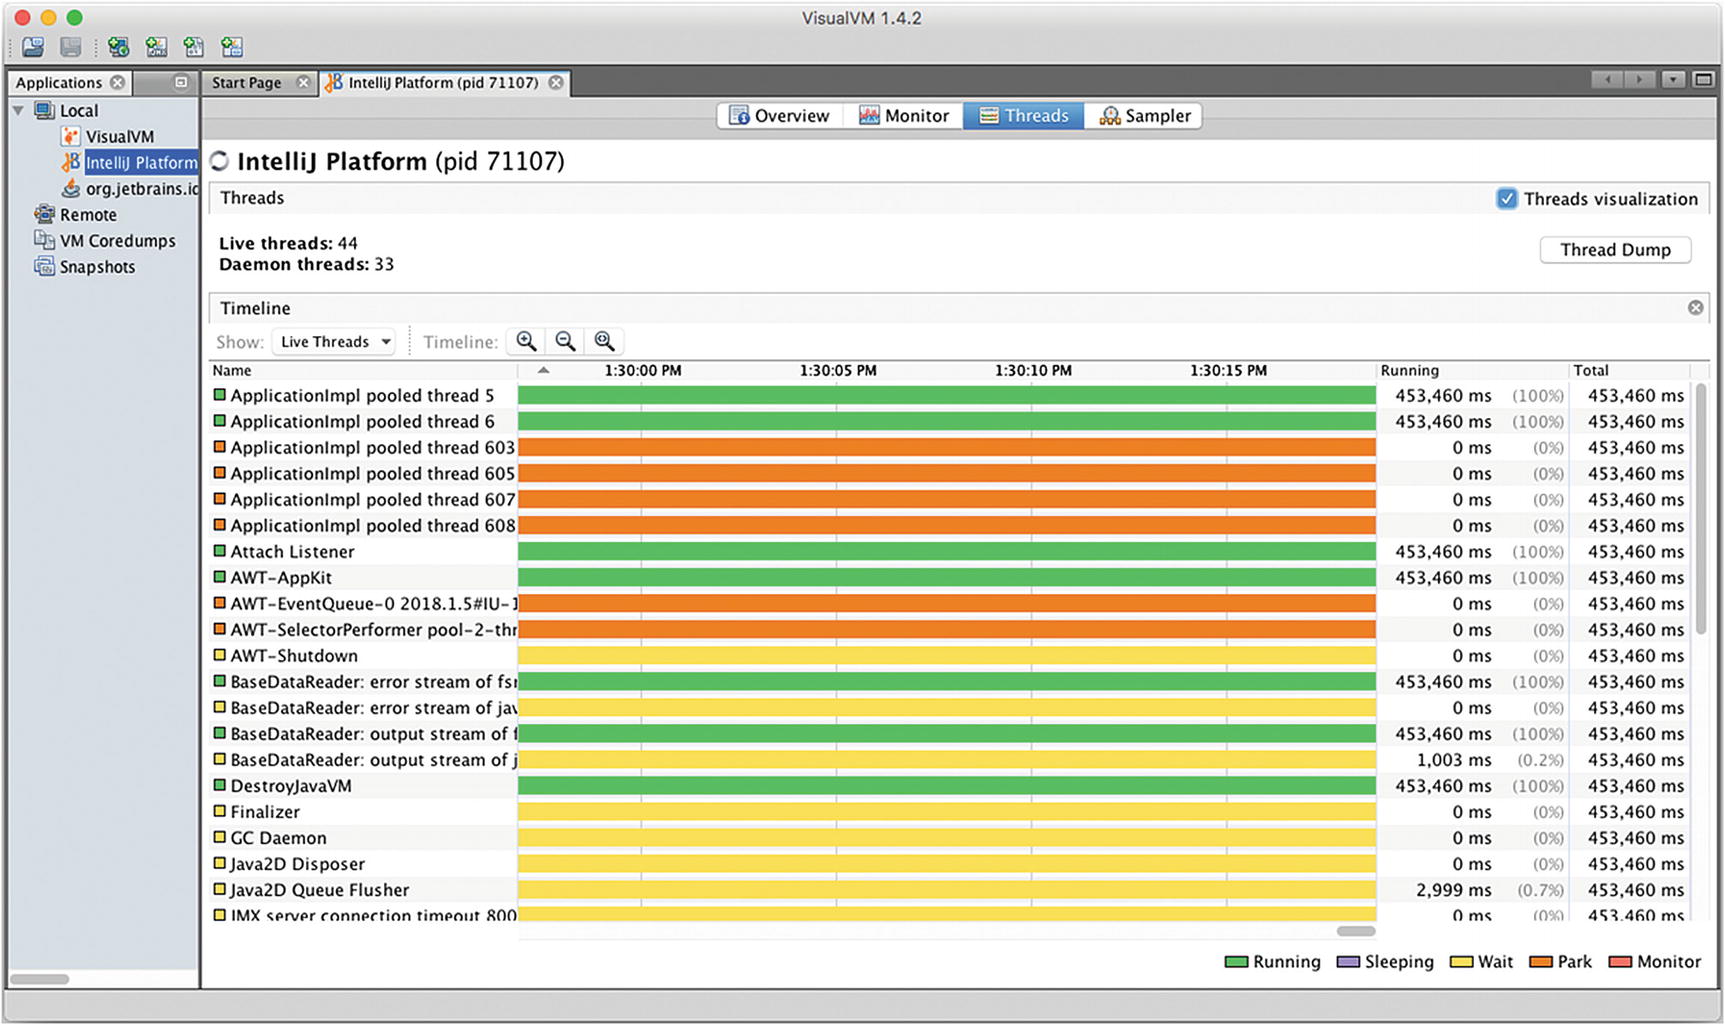Click the orange Park legend swatch
The width and height of the screenshot is (1725, 1025).
click(1541, 962)
